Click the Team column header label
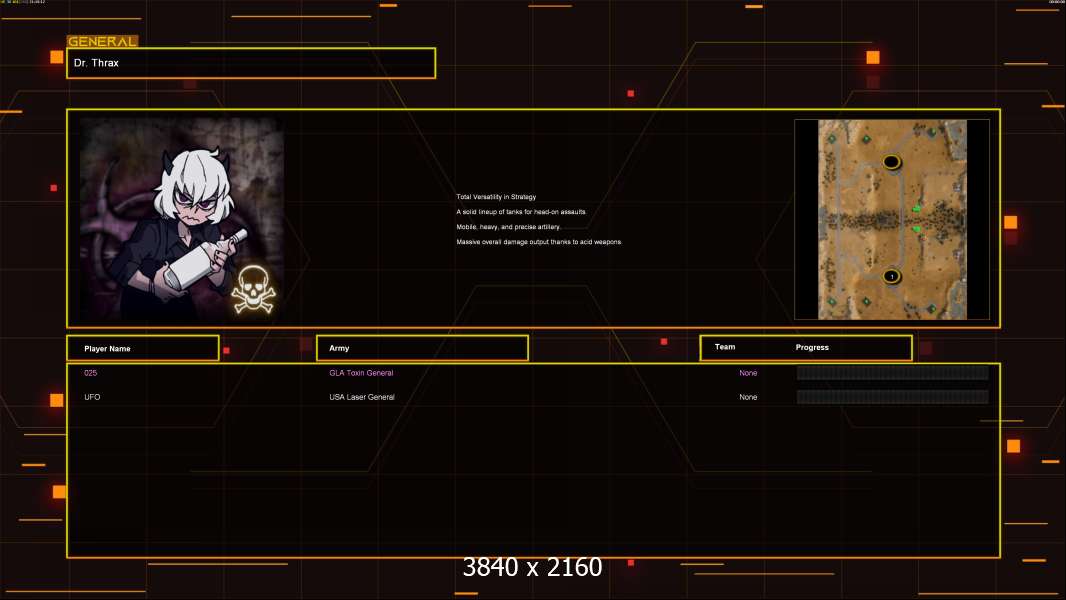 click(725, 347)
